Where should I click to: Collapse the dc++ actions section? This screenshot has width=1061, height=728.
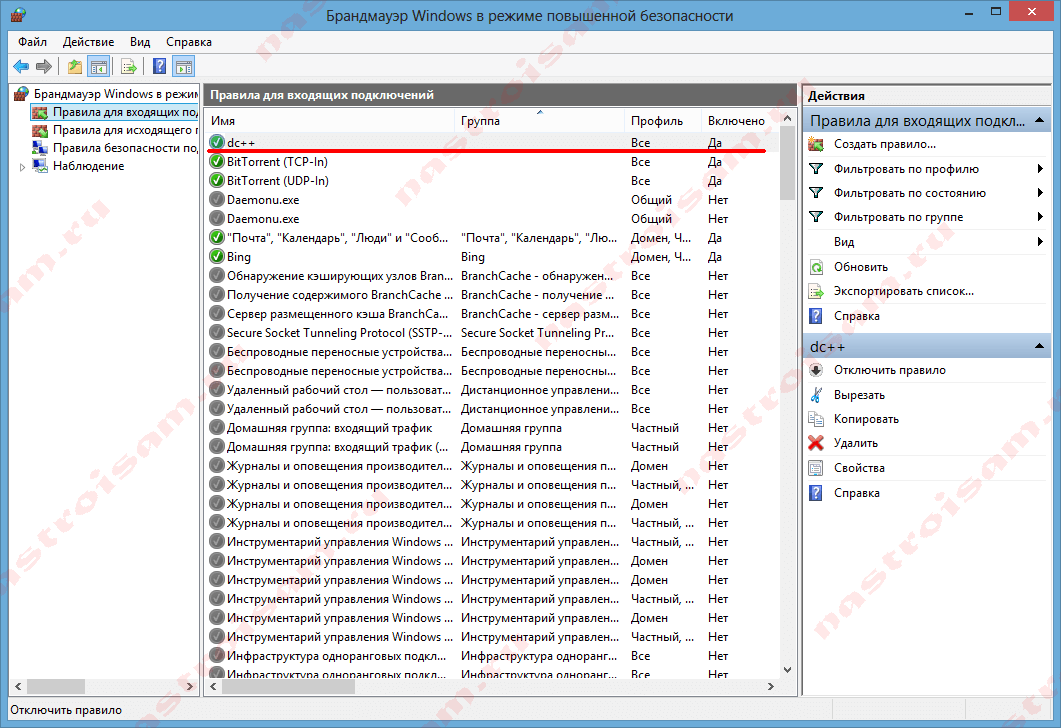1043,346
